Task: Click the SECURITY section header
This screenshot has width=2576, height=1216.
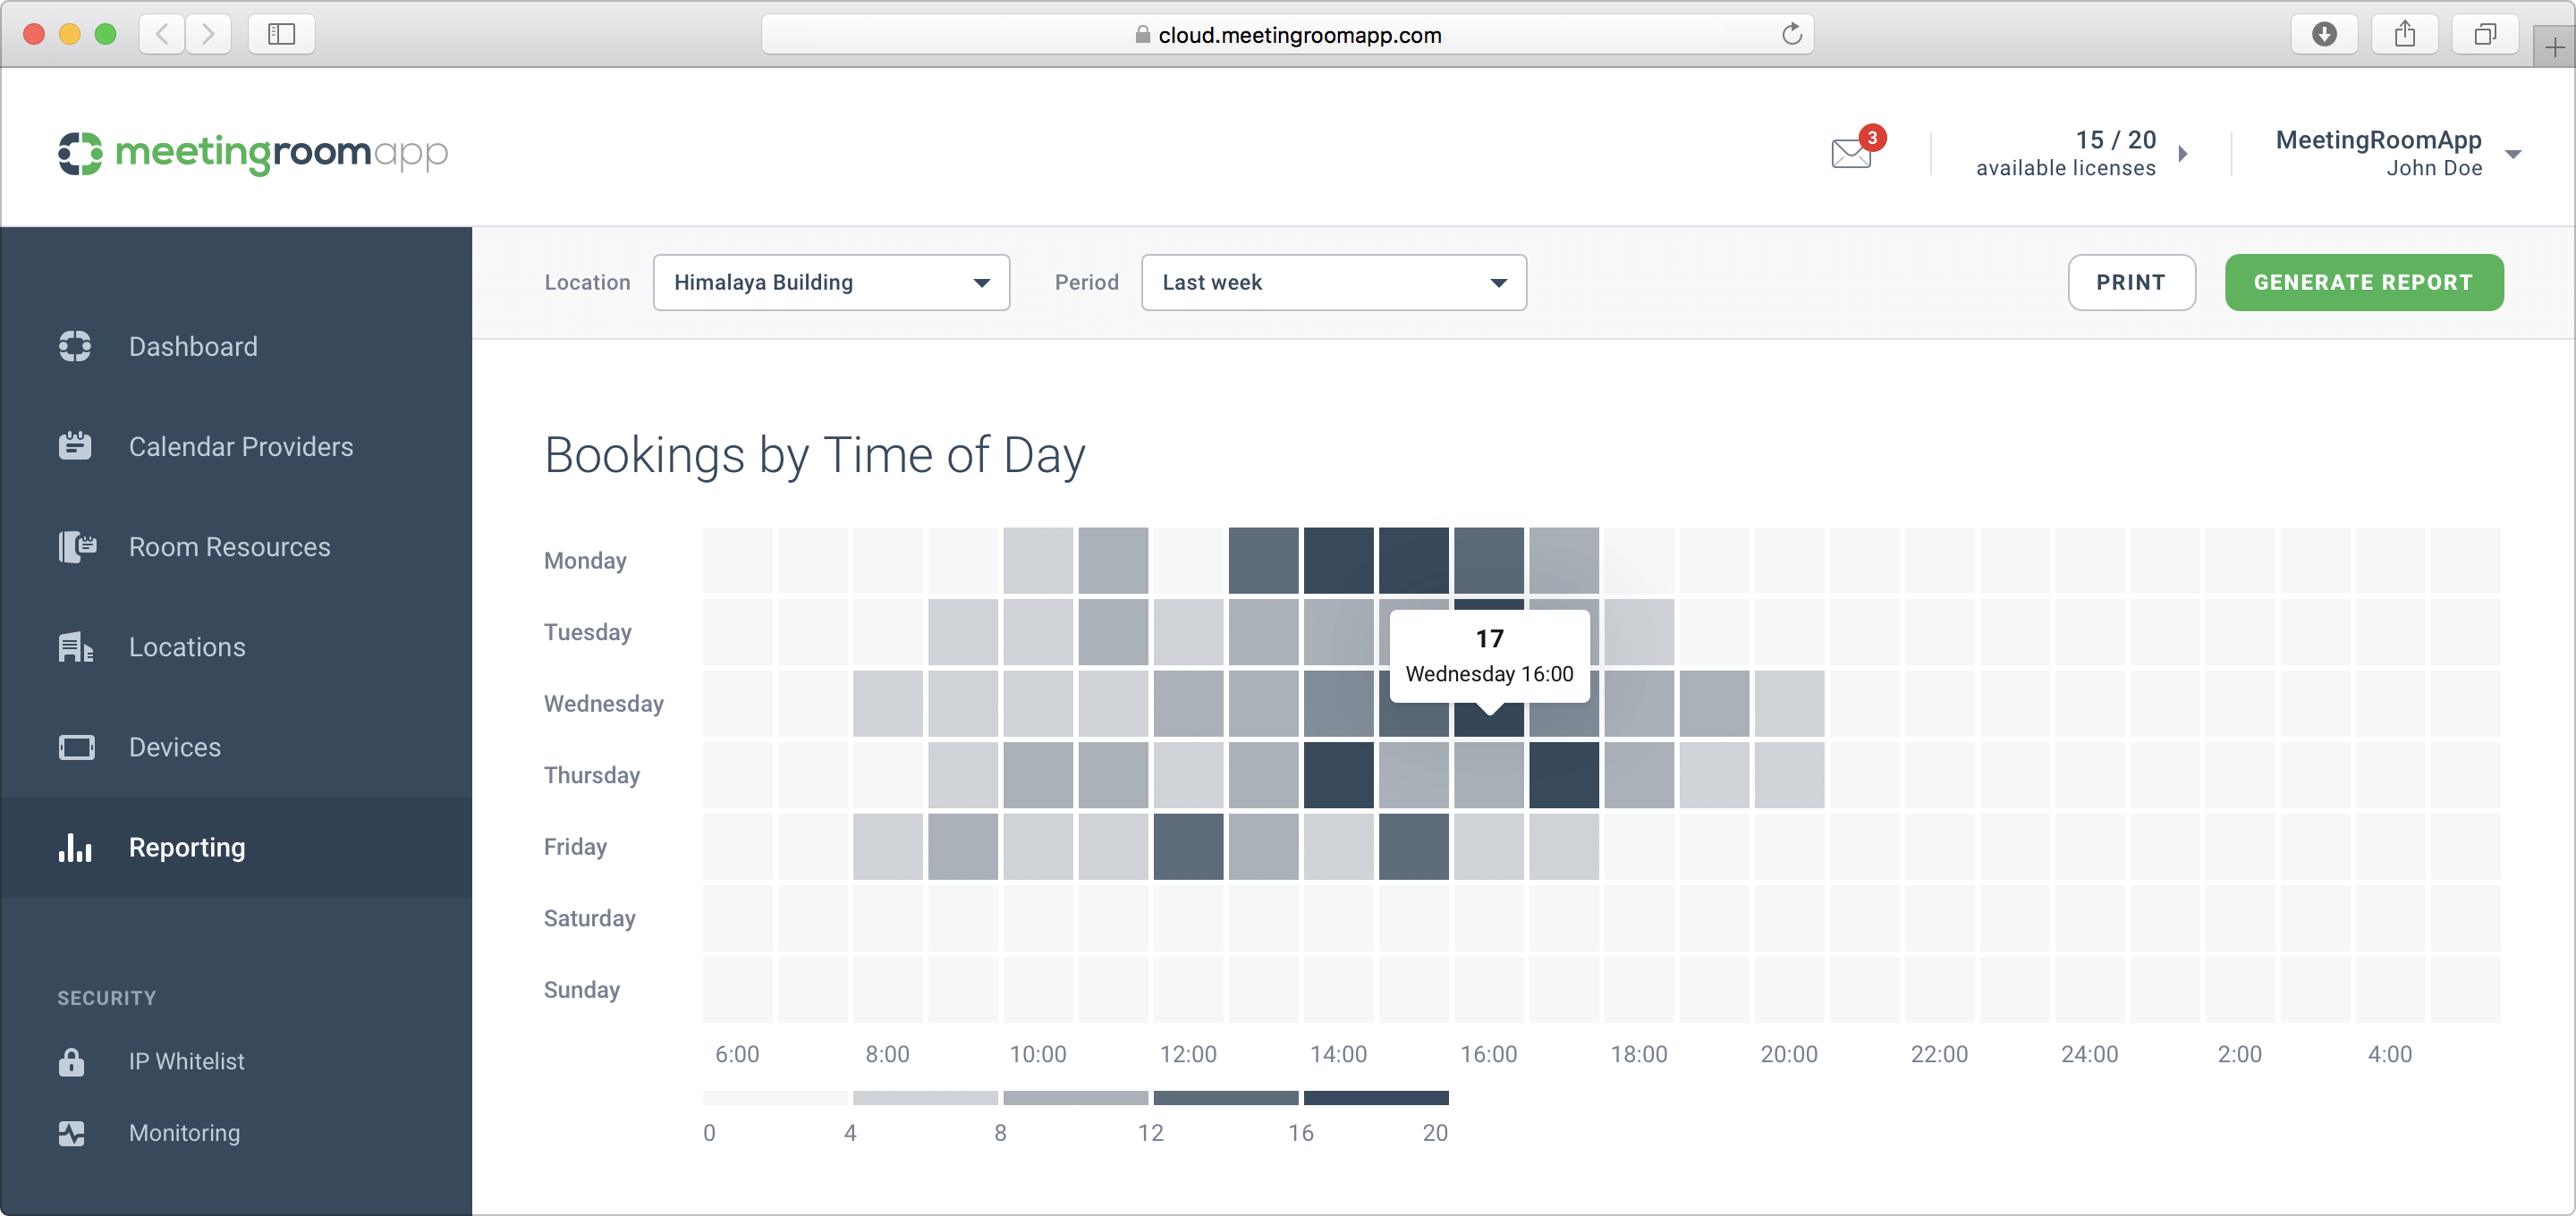Action: coord(106,998)
